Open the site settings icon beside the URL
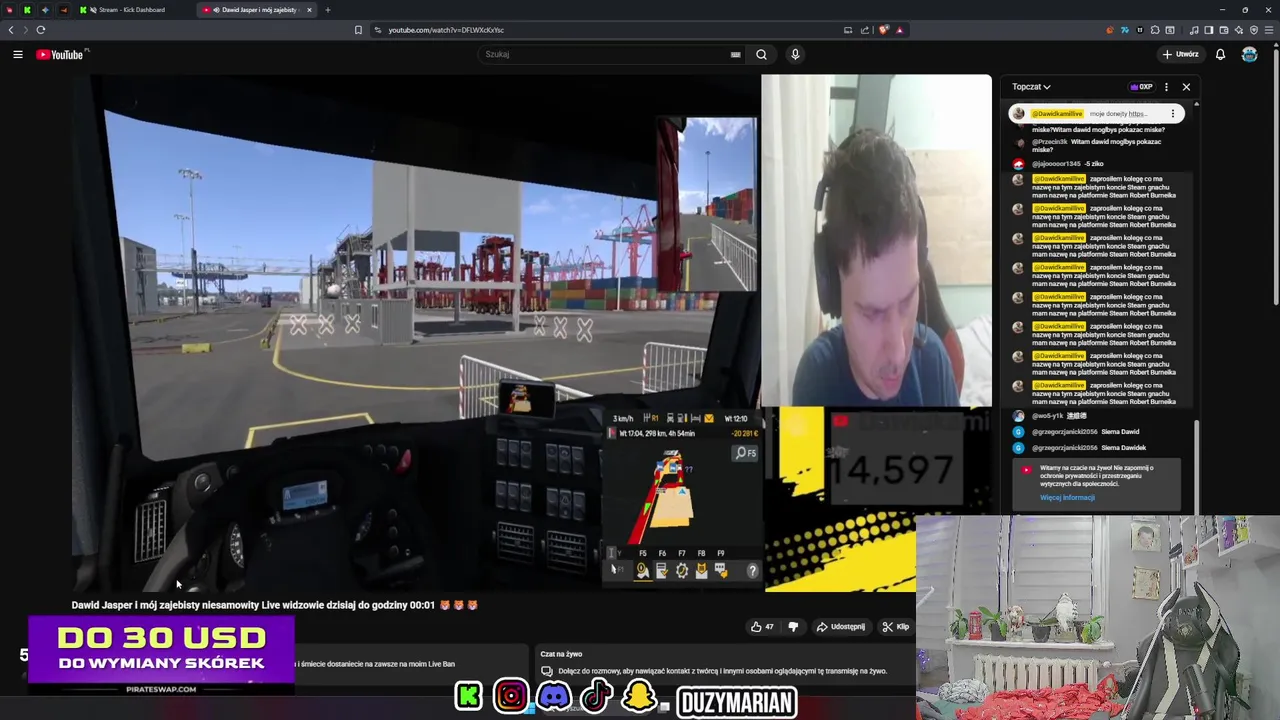The image size is (1280, 720). 377,30
